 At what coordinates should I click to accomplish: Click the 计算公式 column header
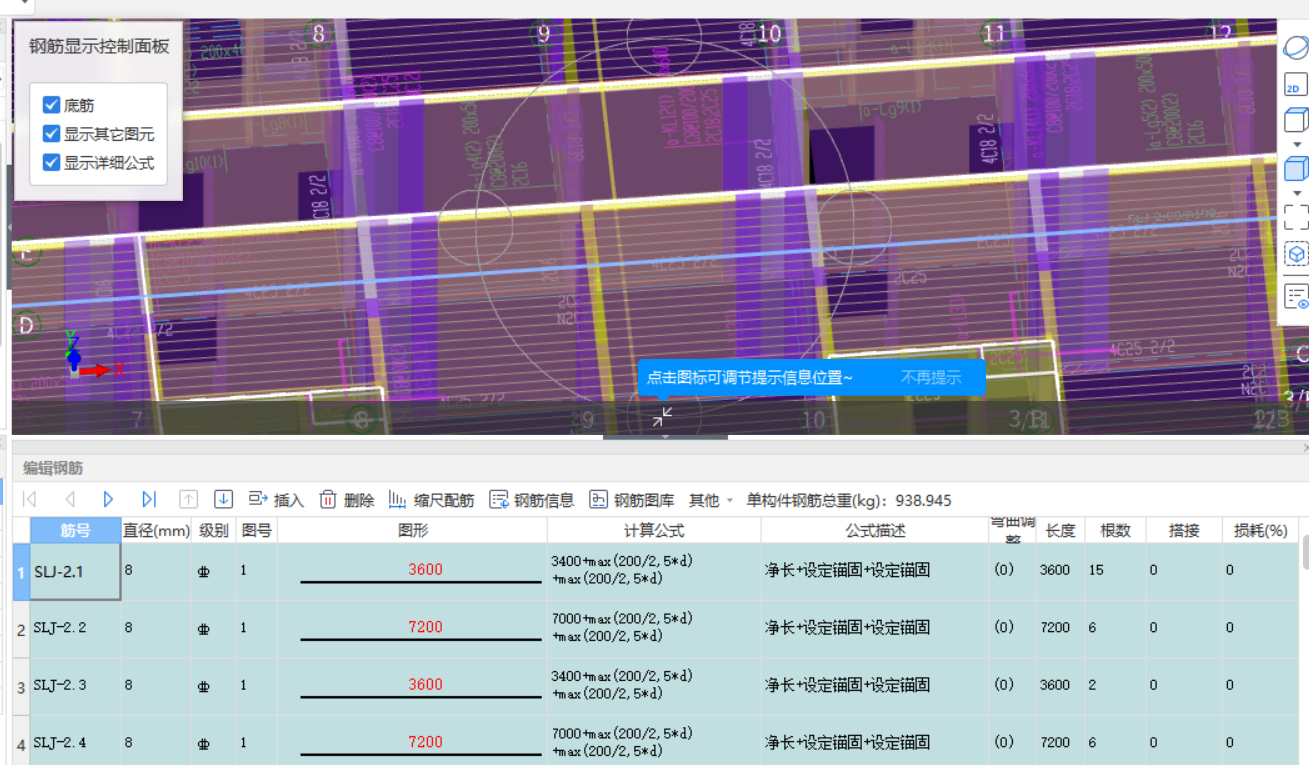click(654, 530)
